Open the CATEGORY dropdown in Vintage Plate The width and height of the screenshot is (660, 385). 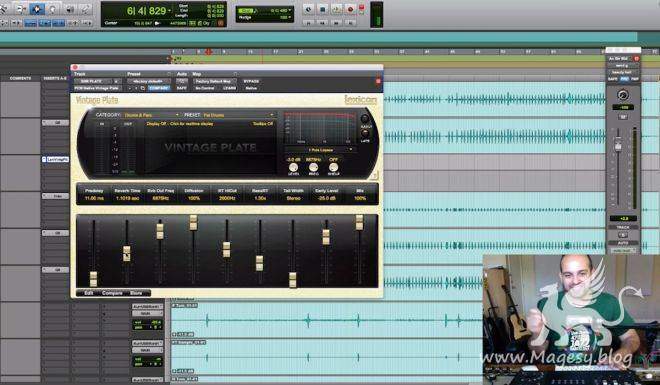[152, 115]
